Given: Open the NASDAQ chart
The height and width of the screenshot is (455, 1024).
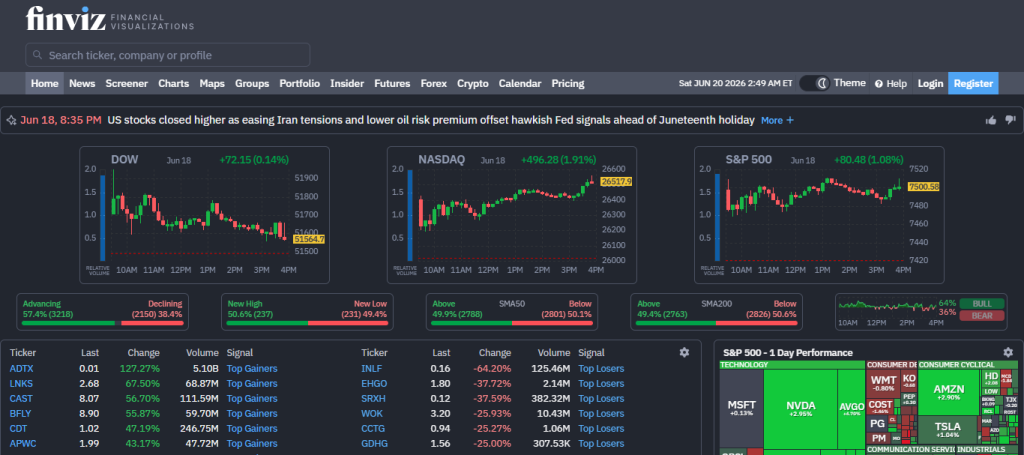Looking at the screenshot, I should pyautogui.click(x=512, y=215).
